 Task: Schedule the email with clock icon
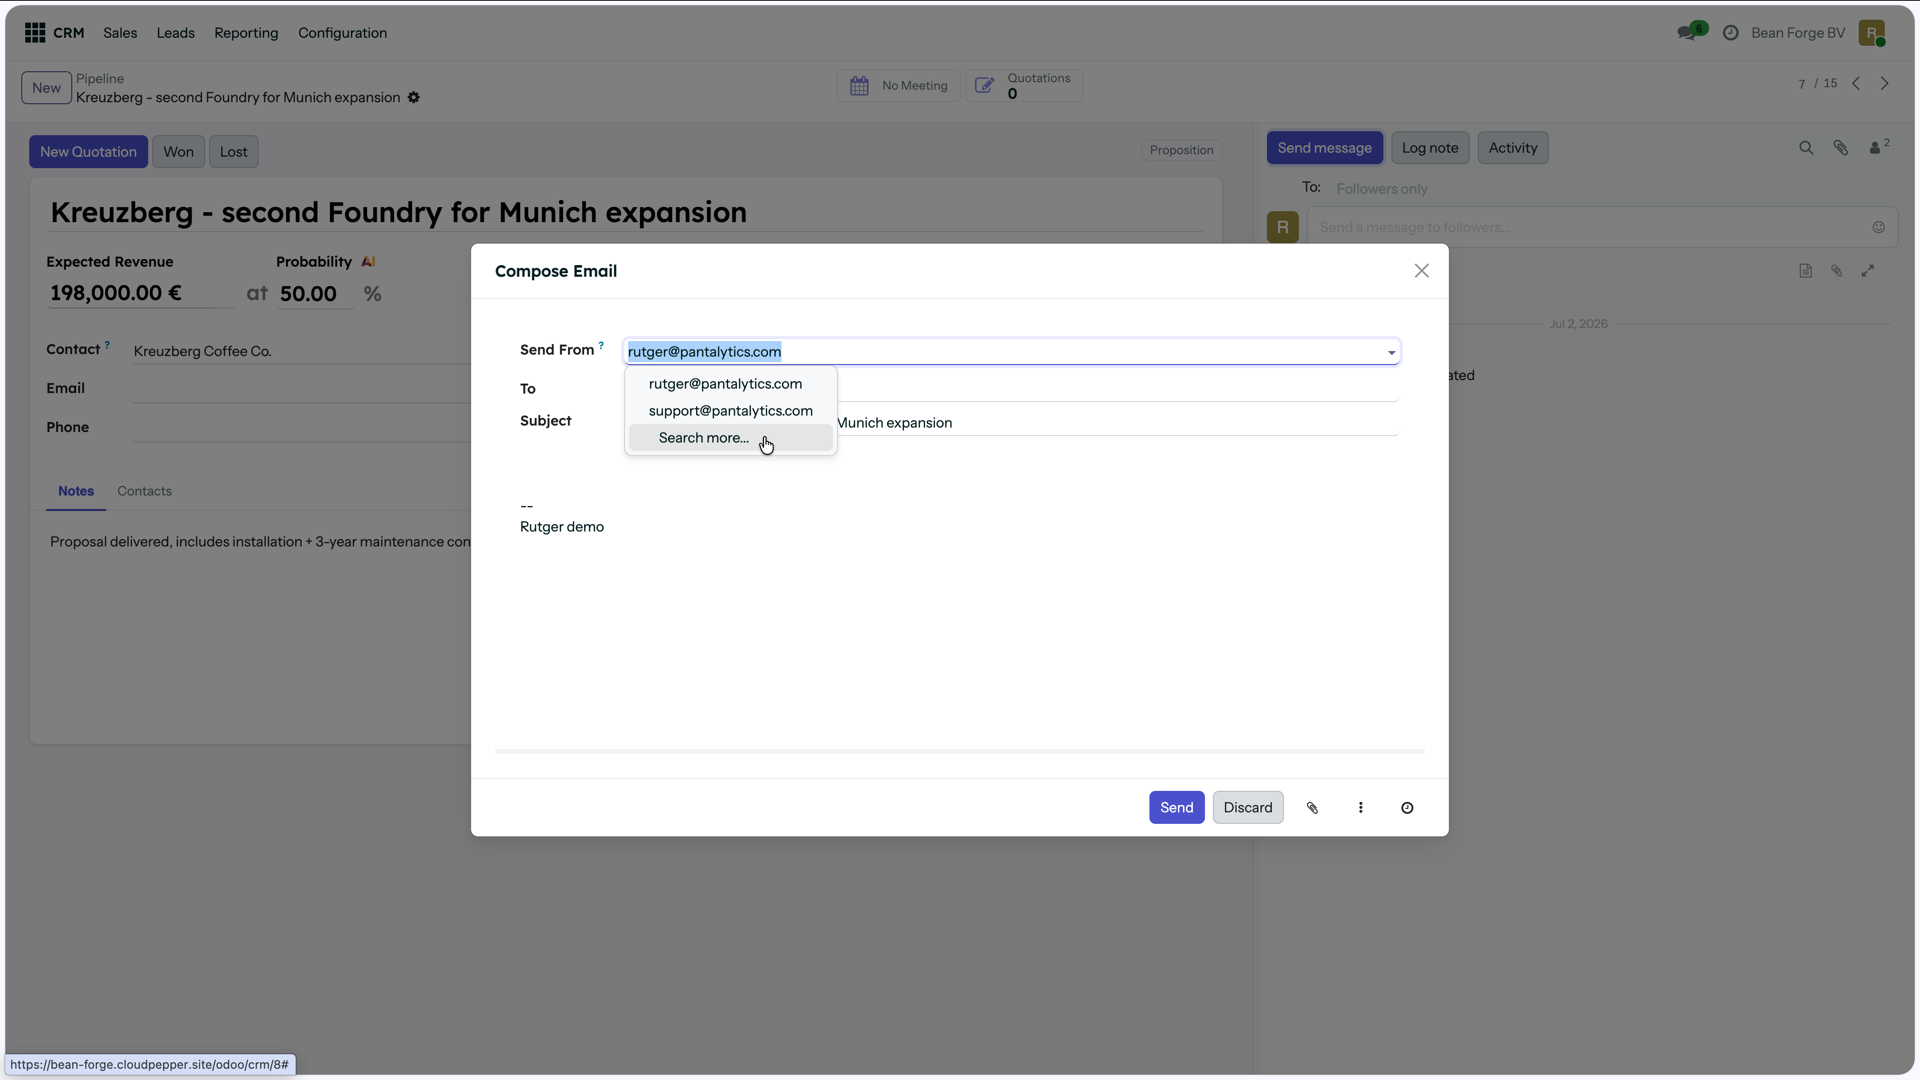[1407, 808]
